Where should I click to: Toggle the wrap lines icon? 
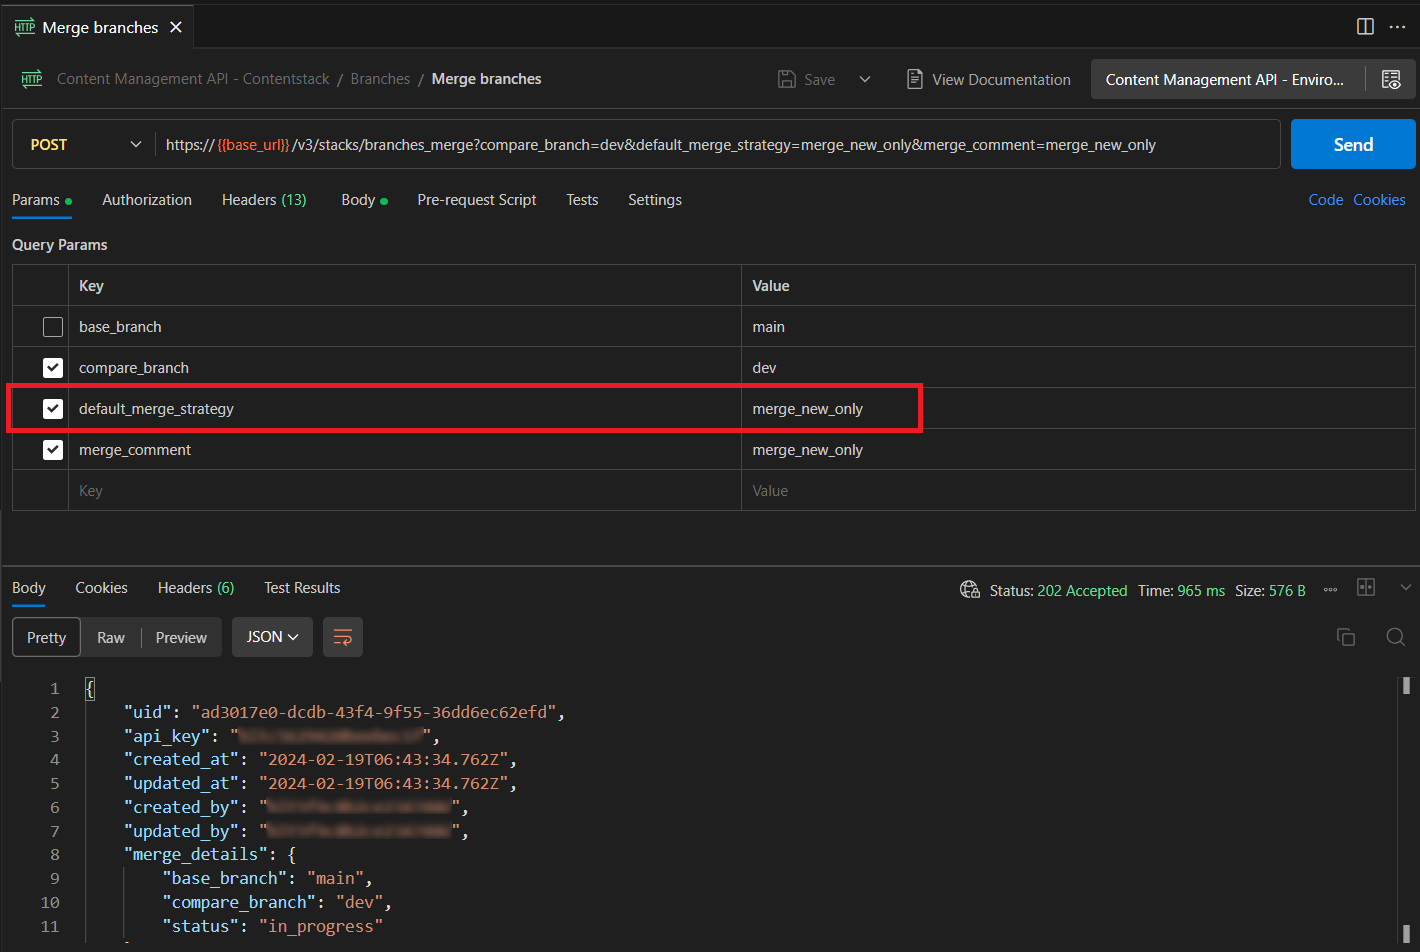(x=343, y=637)
